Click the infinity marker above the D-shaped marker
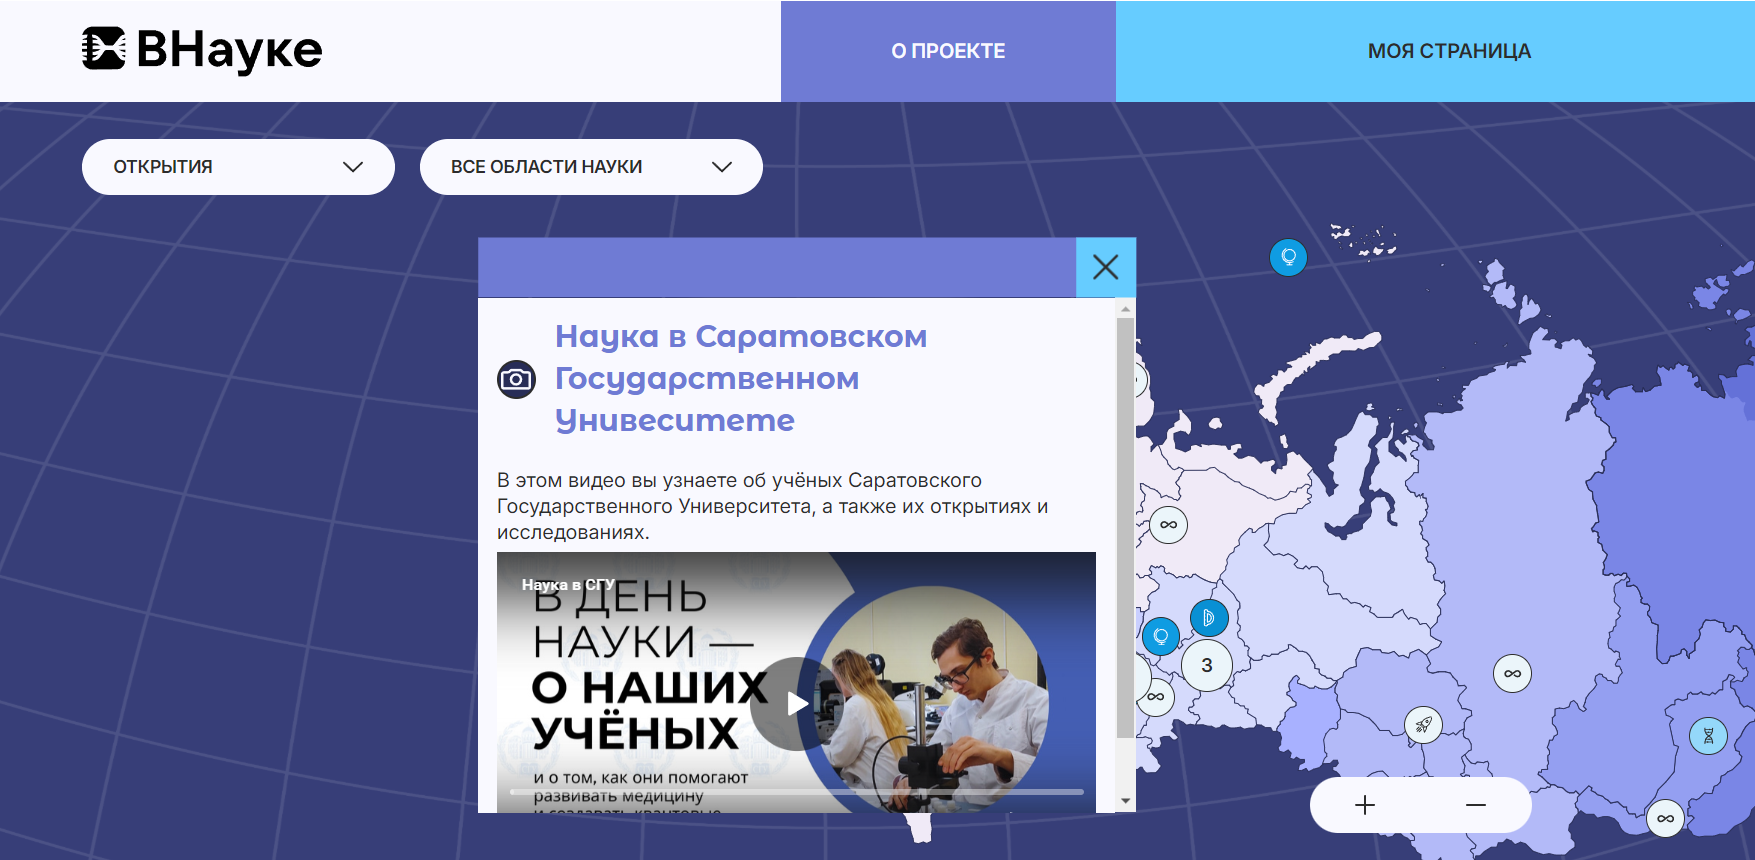1755x860 pixels. pos(1168,524)
